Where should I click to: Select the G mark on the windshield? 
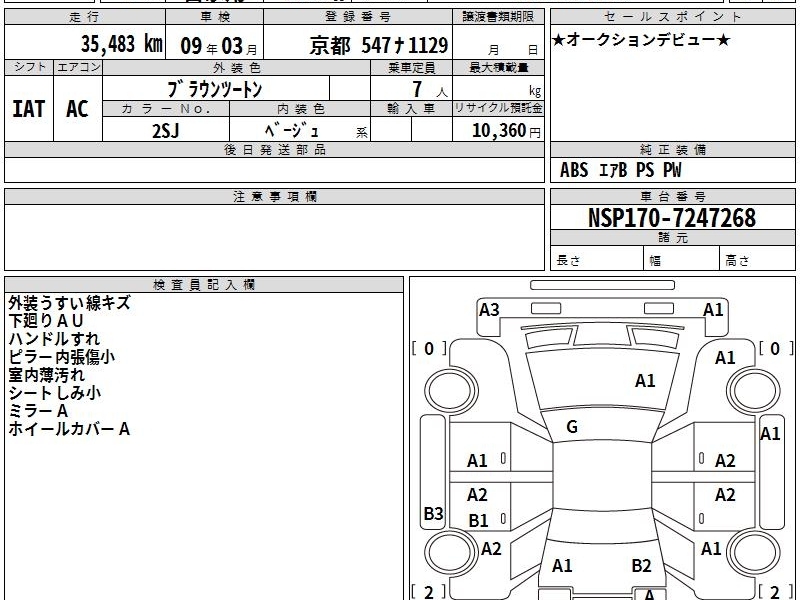click(x=572, y=427)
